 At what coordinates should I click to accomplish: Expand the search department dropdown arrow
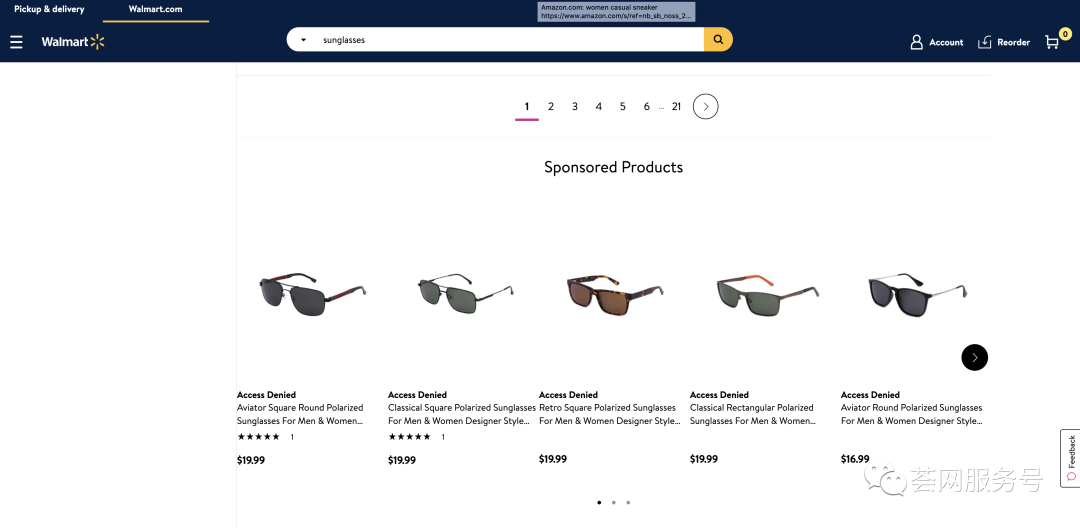coord(303,40)
